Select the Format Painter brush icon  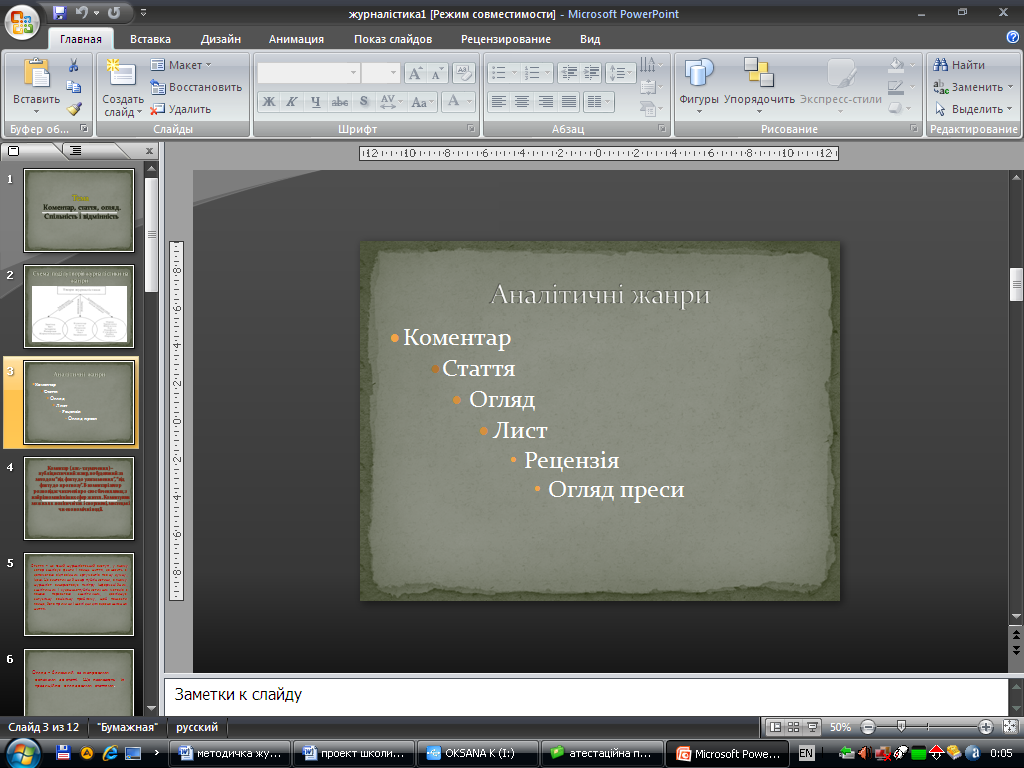(74, 109)
